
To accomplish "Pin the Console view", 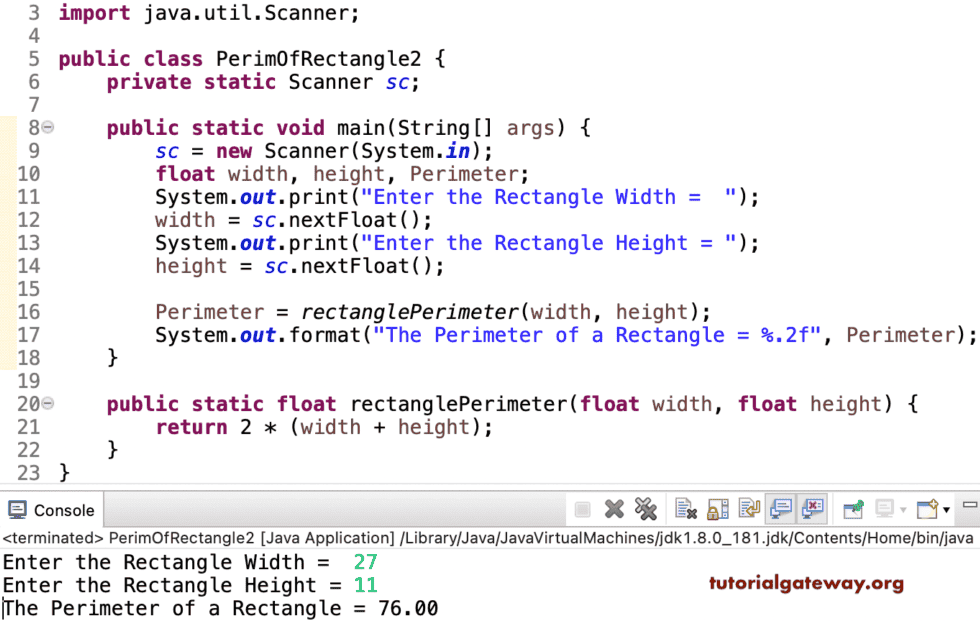I will point(852,508).
